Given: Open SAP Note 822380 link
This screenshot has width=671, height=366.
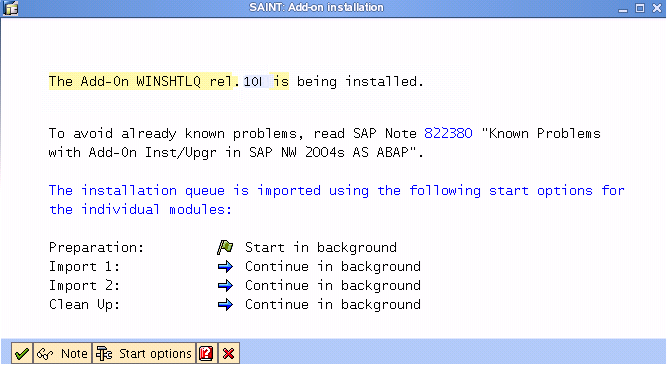Looking at the screenshot, I should [448, 133].
